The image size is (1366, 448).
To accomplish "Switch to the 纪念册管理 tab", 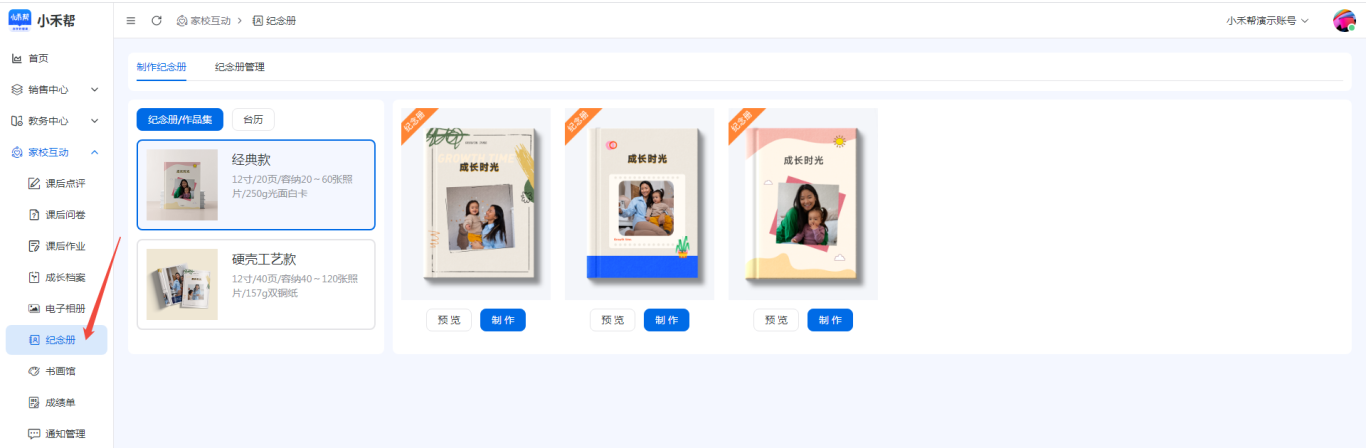I will point(240,67).
